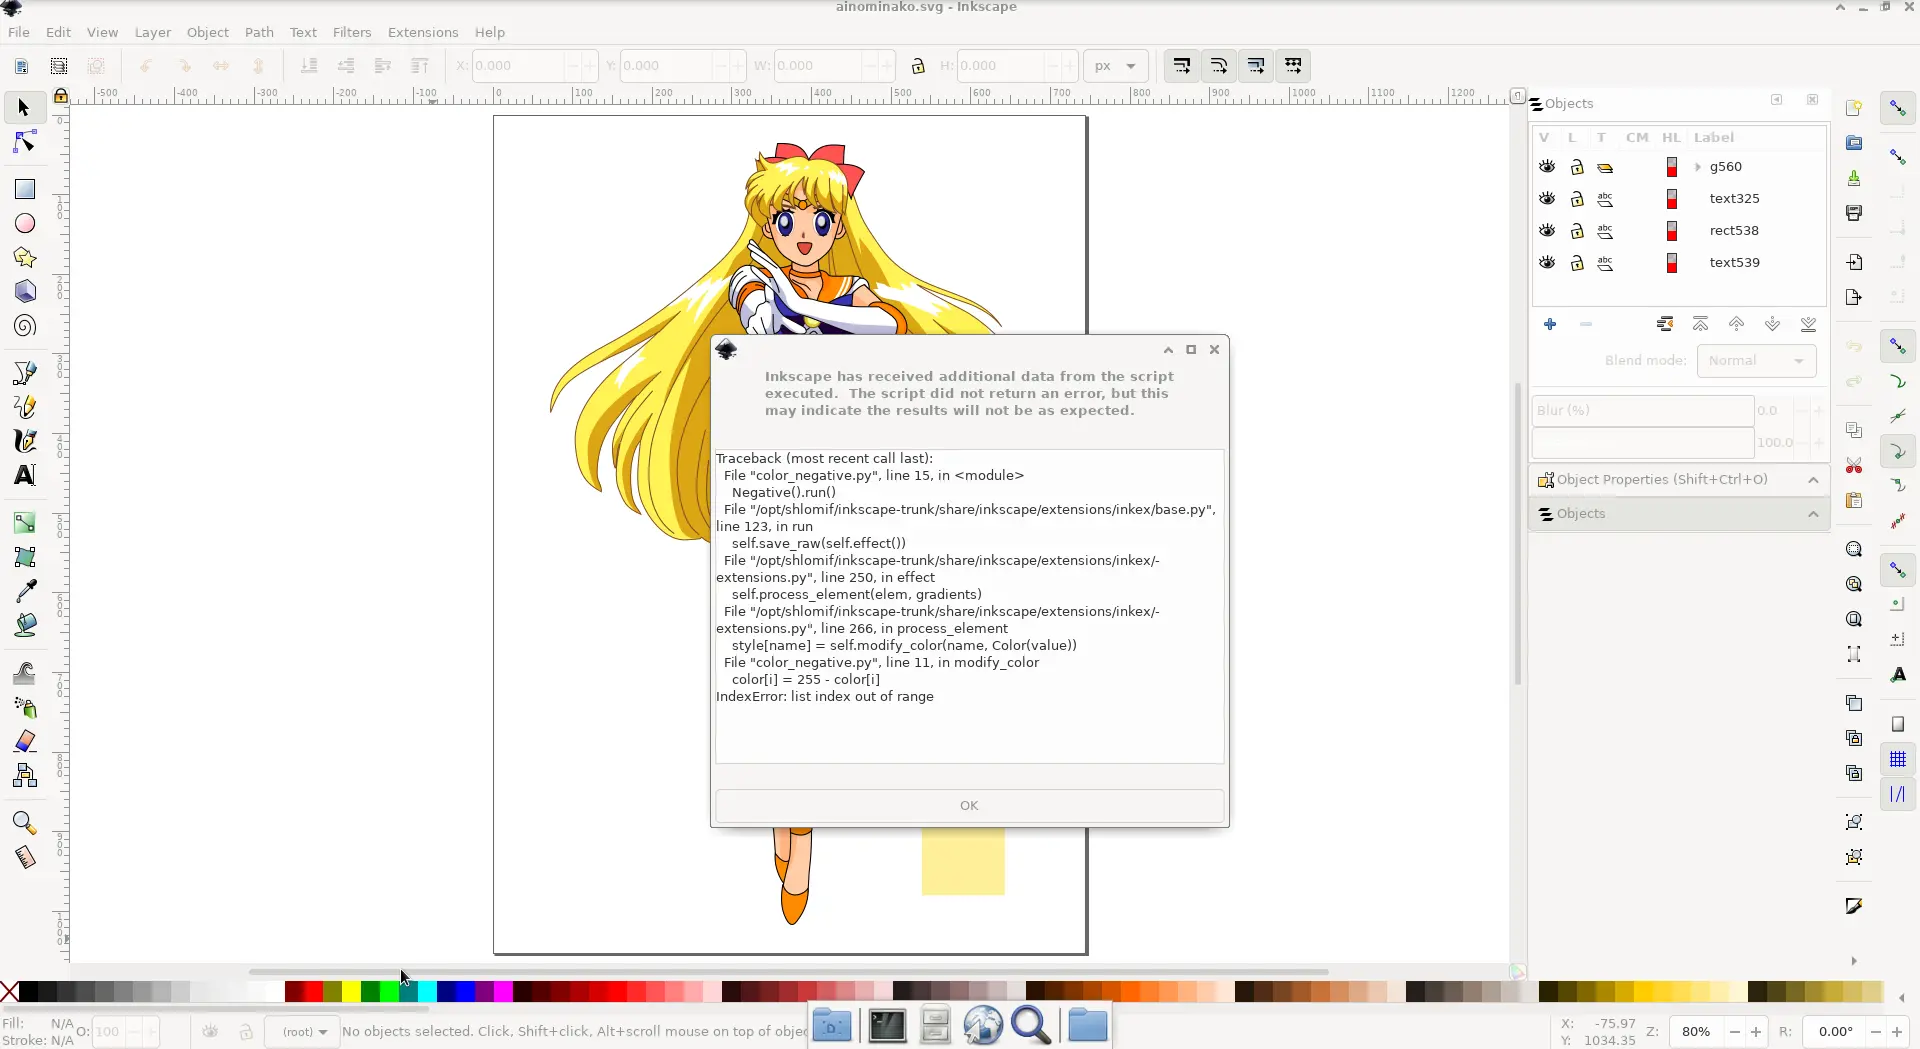Hide the g560 layer
Image resolution: width=1920 pixels, height=1049 pixels.
(x=1547, y=167)
